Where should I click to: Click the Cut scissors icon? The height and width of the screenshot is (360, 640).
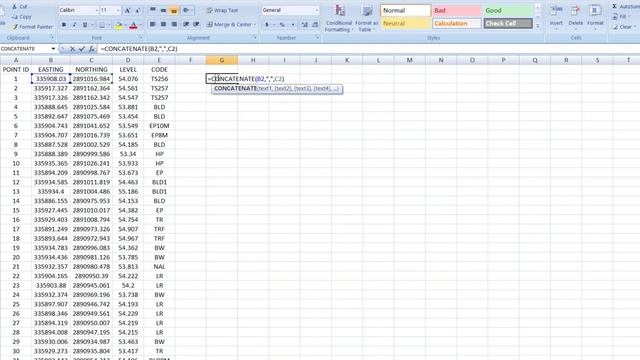pyautogui.click(x=15, y=7)
